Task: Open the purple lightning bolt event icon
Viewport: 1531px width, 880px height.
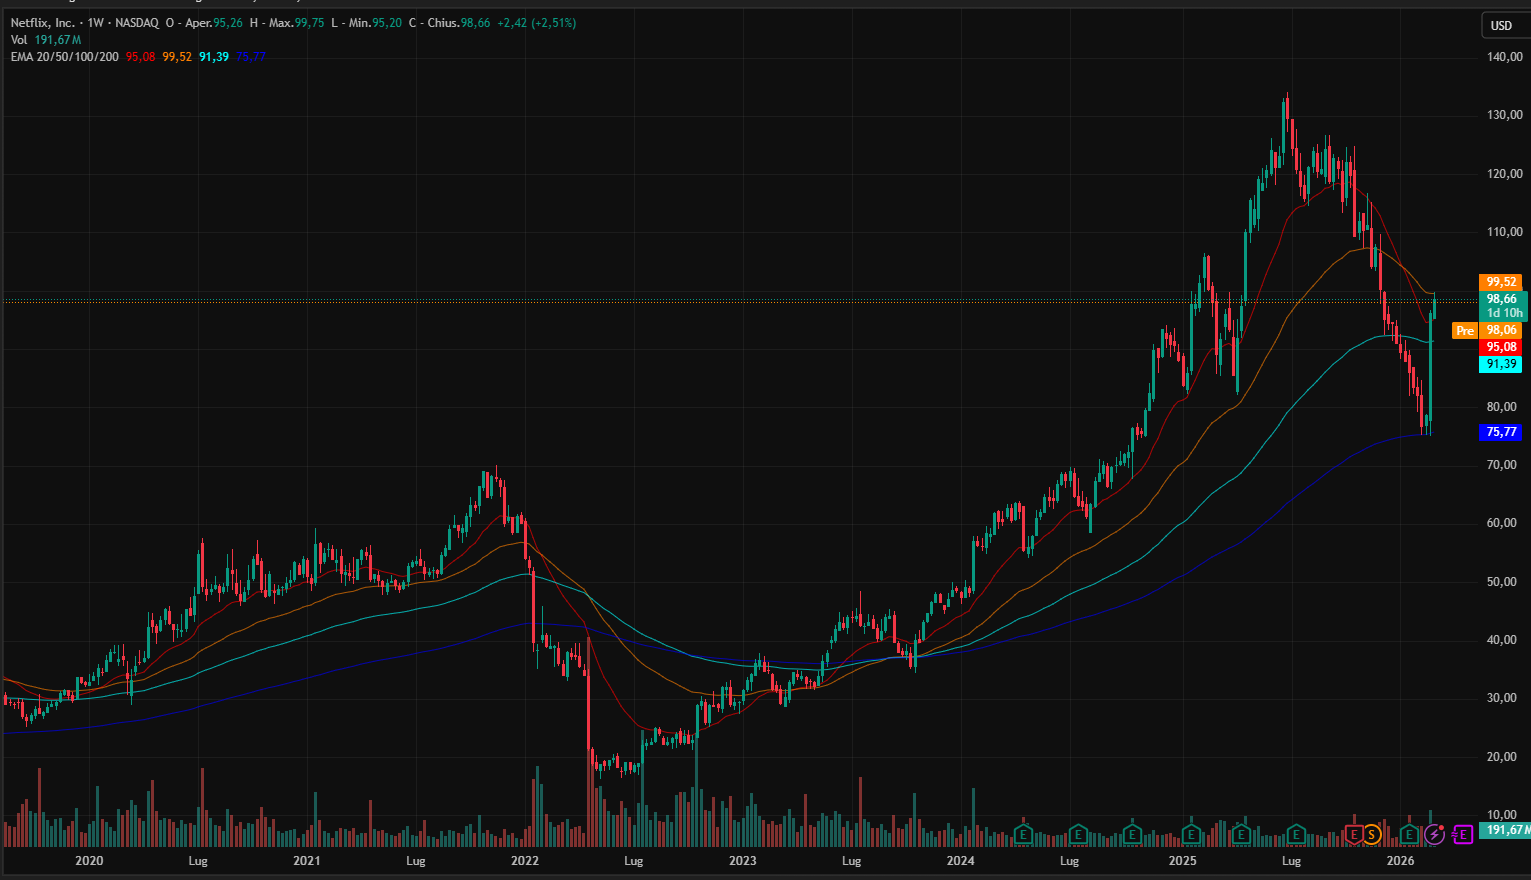Action: pos(1435,834)
